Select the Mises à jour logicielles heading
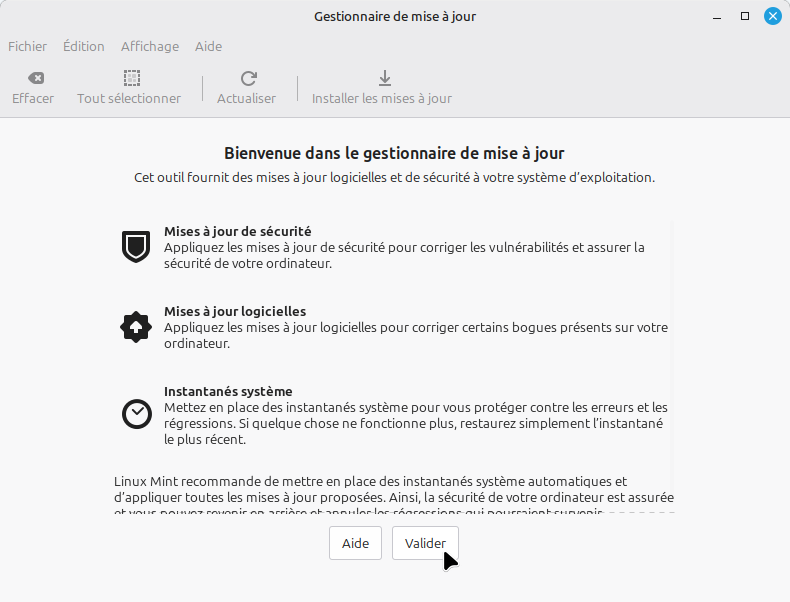790x602 pixels. [x=235, y=311]
